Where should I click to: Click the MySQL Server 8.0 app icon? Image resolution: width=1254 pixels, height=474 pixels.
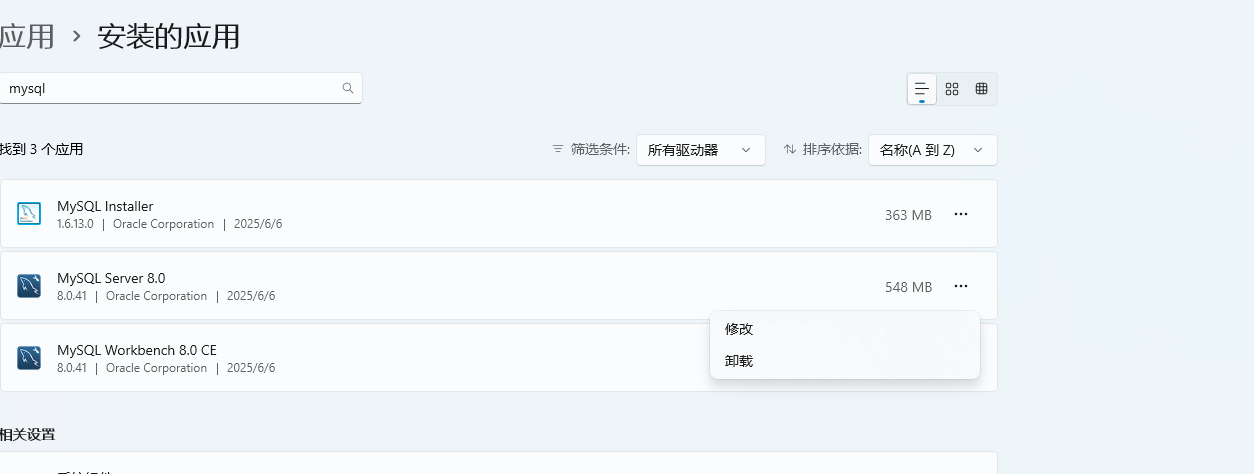pos(29,286)
